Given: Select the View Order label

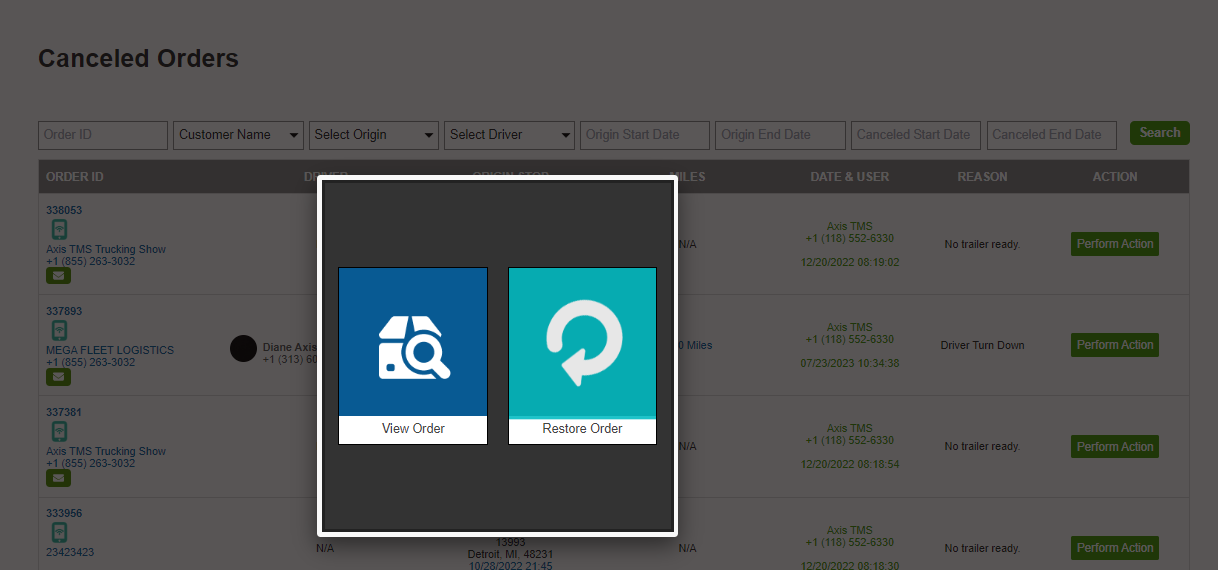Looking at the screenshot, I should point(413,429).
